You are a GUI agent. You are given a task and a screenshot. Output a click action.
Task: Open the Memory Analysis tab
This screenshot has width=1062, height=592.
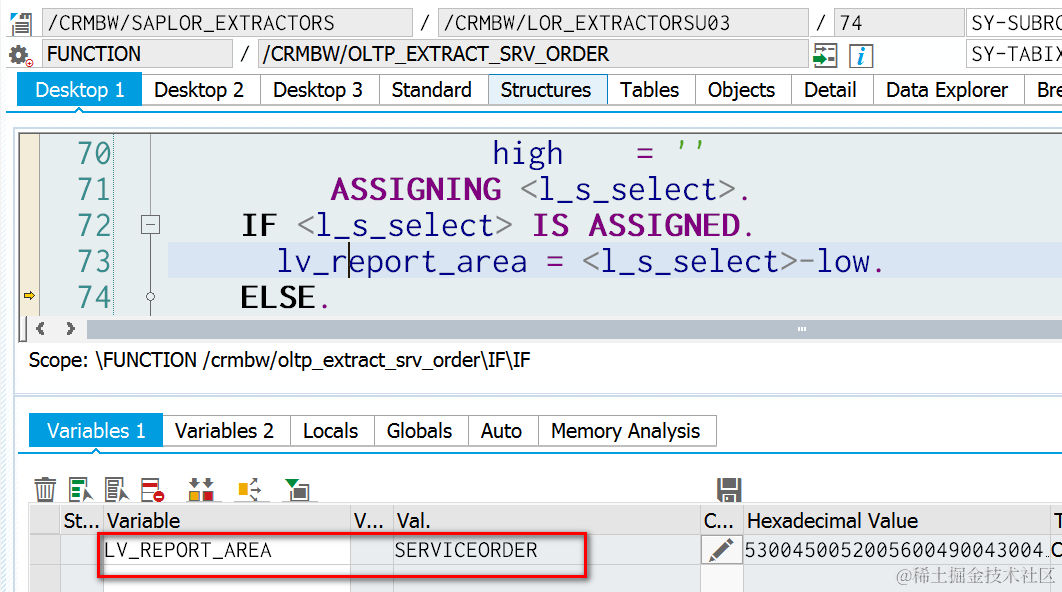[x=626, y=431]
